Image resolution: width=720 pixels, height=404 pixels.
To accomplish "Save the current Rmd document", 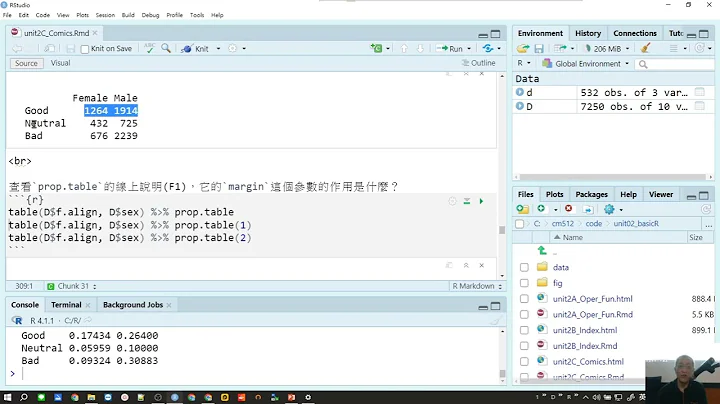I will (70, 48).
